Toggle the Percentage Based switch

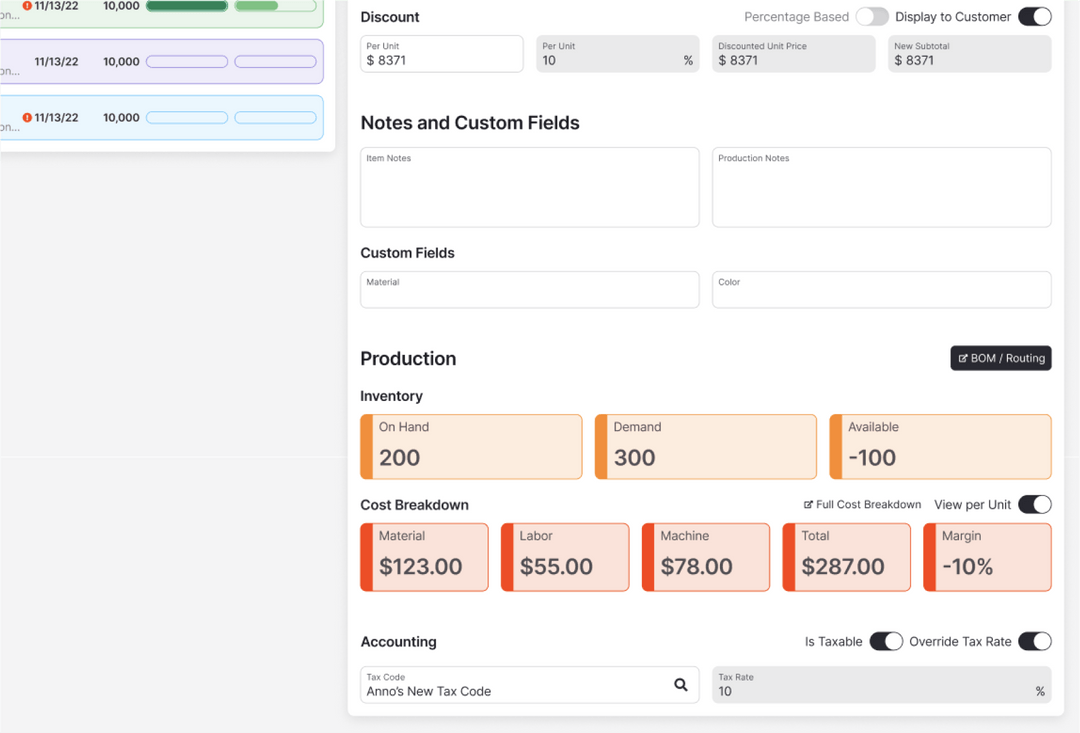[872, 17]
